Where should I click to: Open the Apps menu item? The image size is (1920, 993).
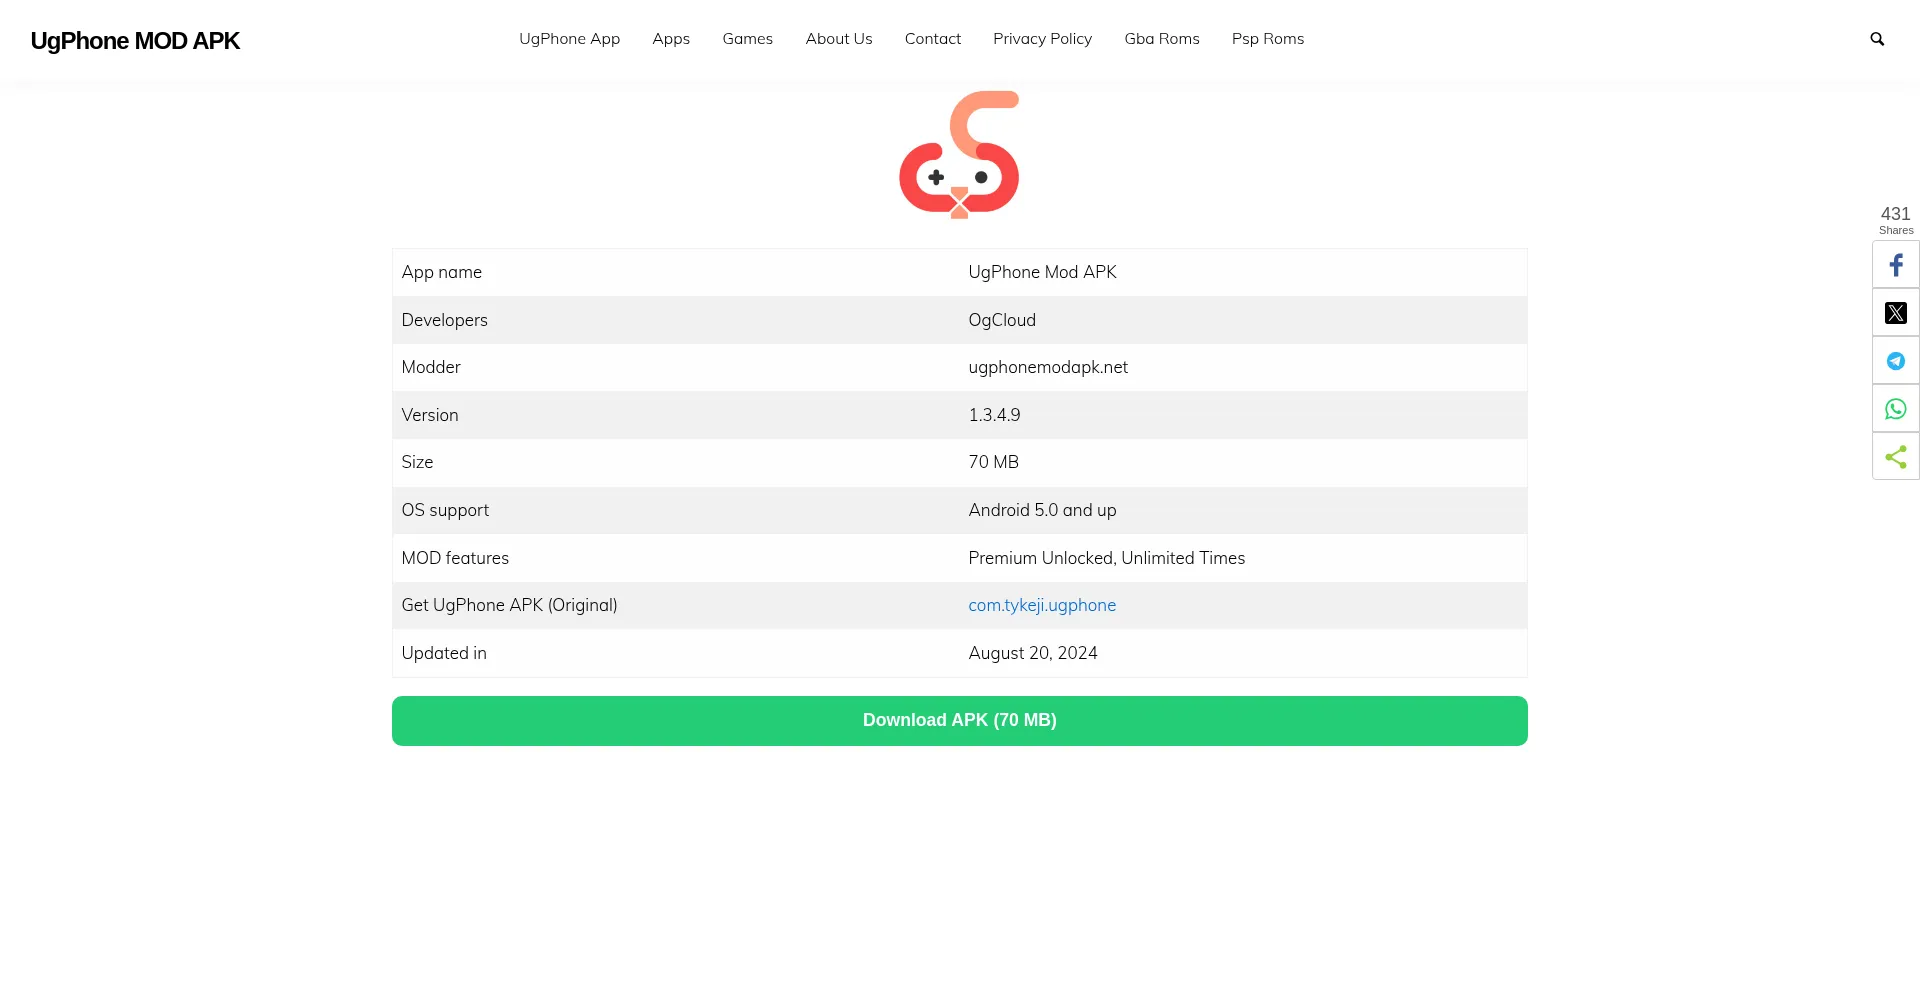coord(671,39)
